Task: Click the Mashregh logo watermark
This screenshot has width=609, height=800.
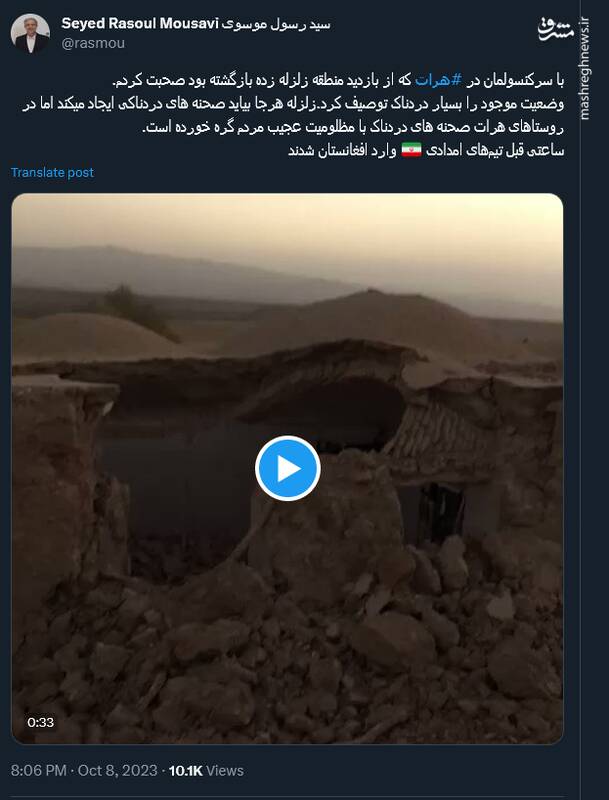Action: coord(555,29)
